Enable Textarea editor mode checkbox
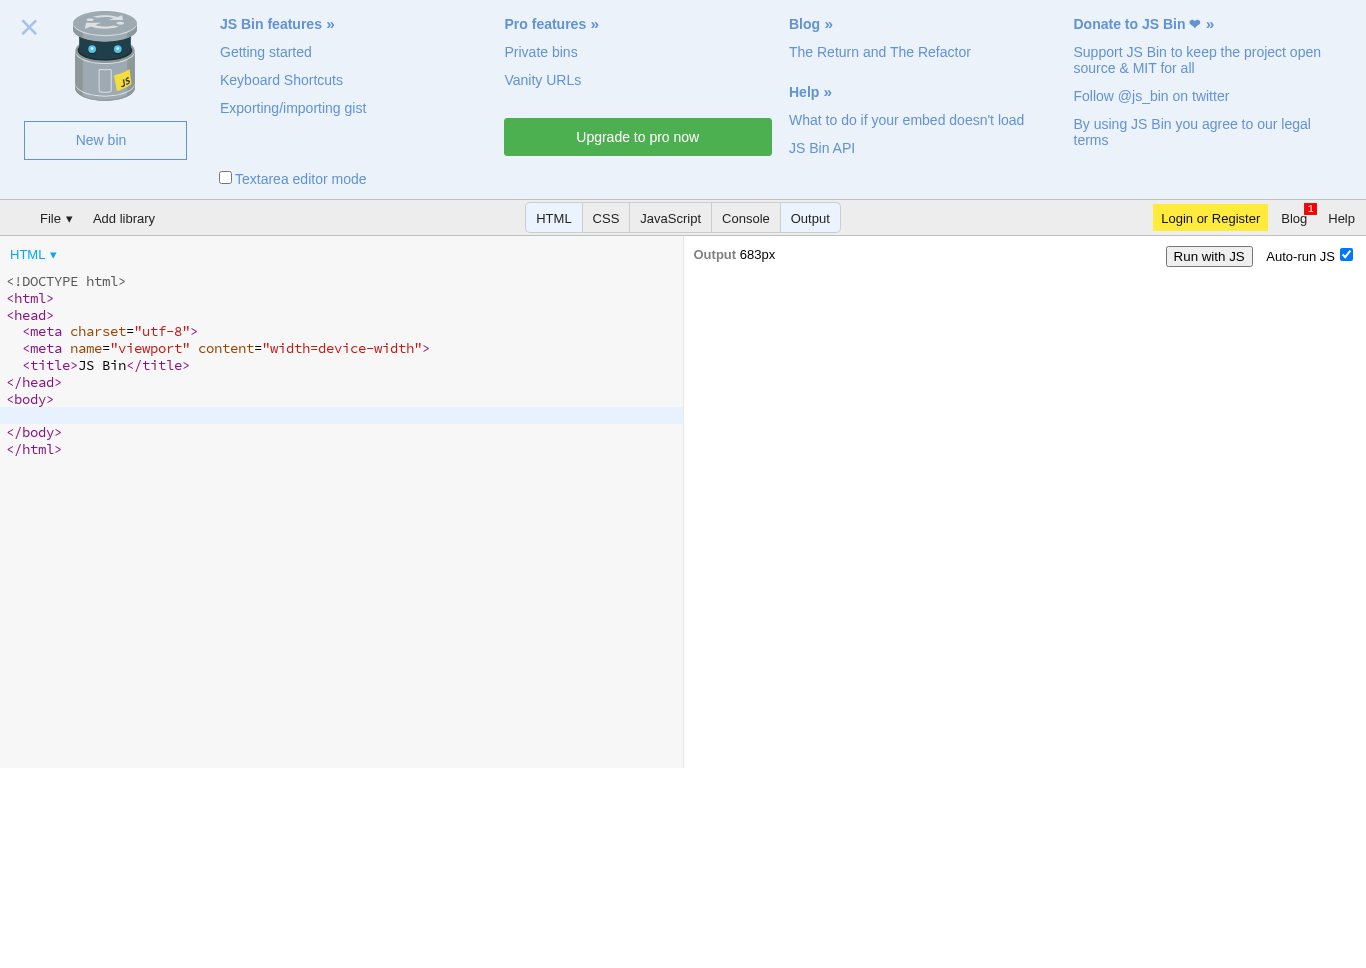The width and height of the screenshot is (1366, 968). click(x=225, y=177)
